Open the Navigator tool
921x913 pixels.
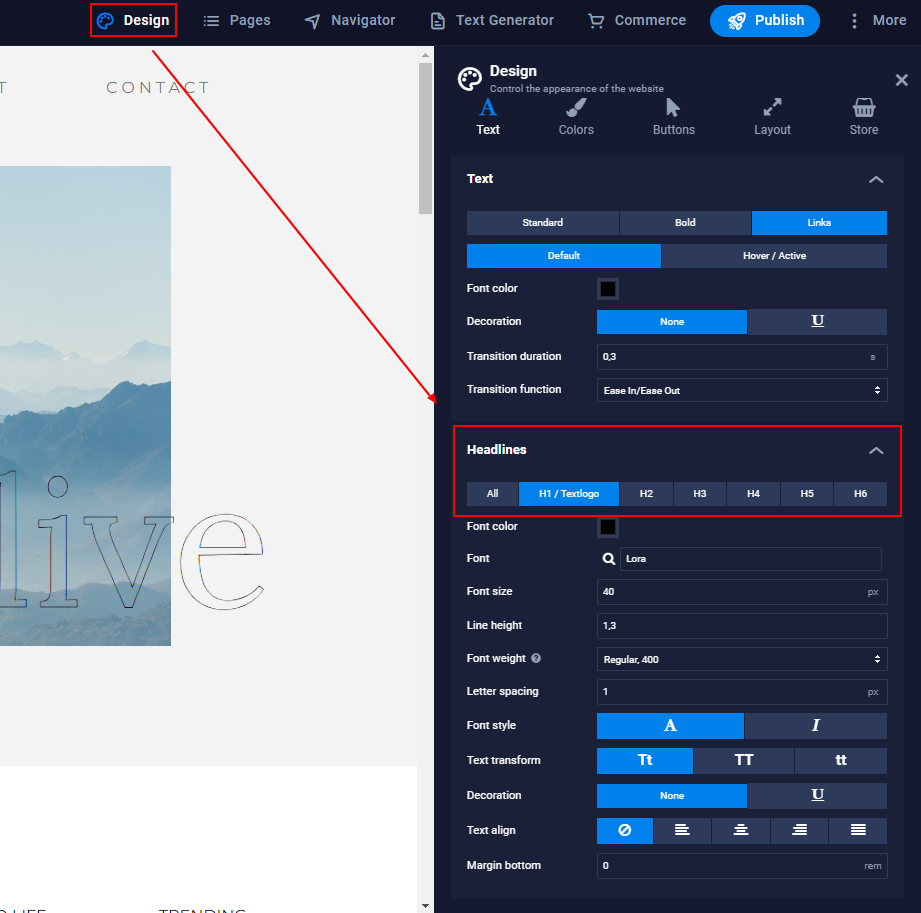click(x=350, y=21)
